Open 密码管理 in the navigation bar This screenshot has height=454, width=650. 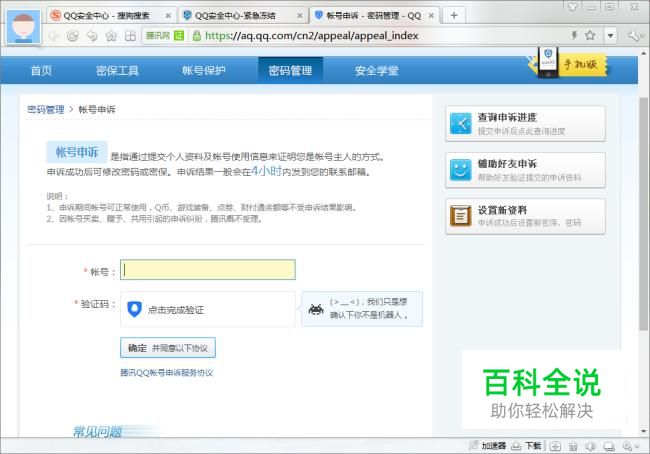(290, 70)
